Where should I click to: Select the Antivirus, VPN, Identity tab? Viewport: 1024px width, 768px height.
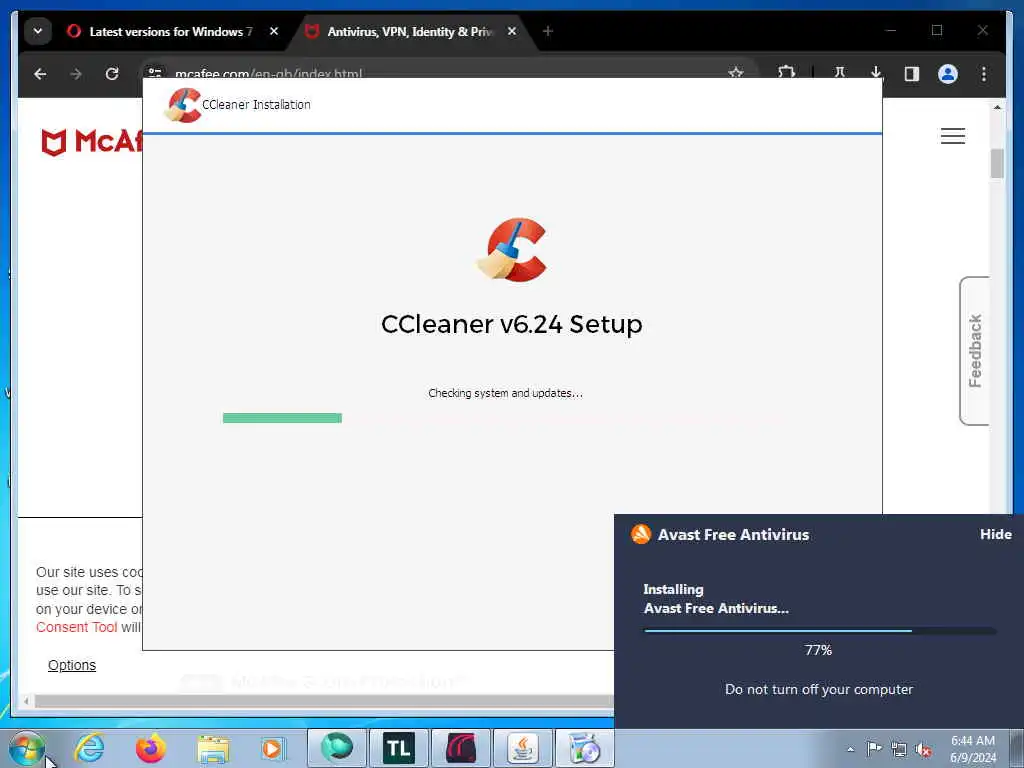click(x=410, y=31)
